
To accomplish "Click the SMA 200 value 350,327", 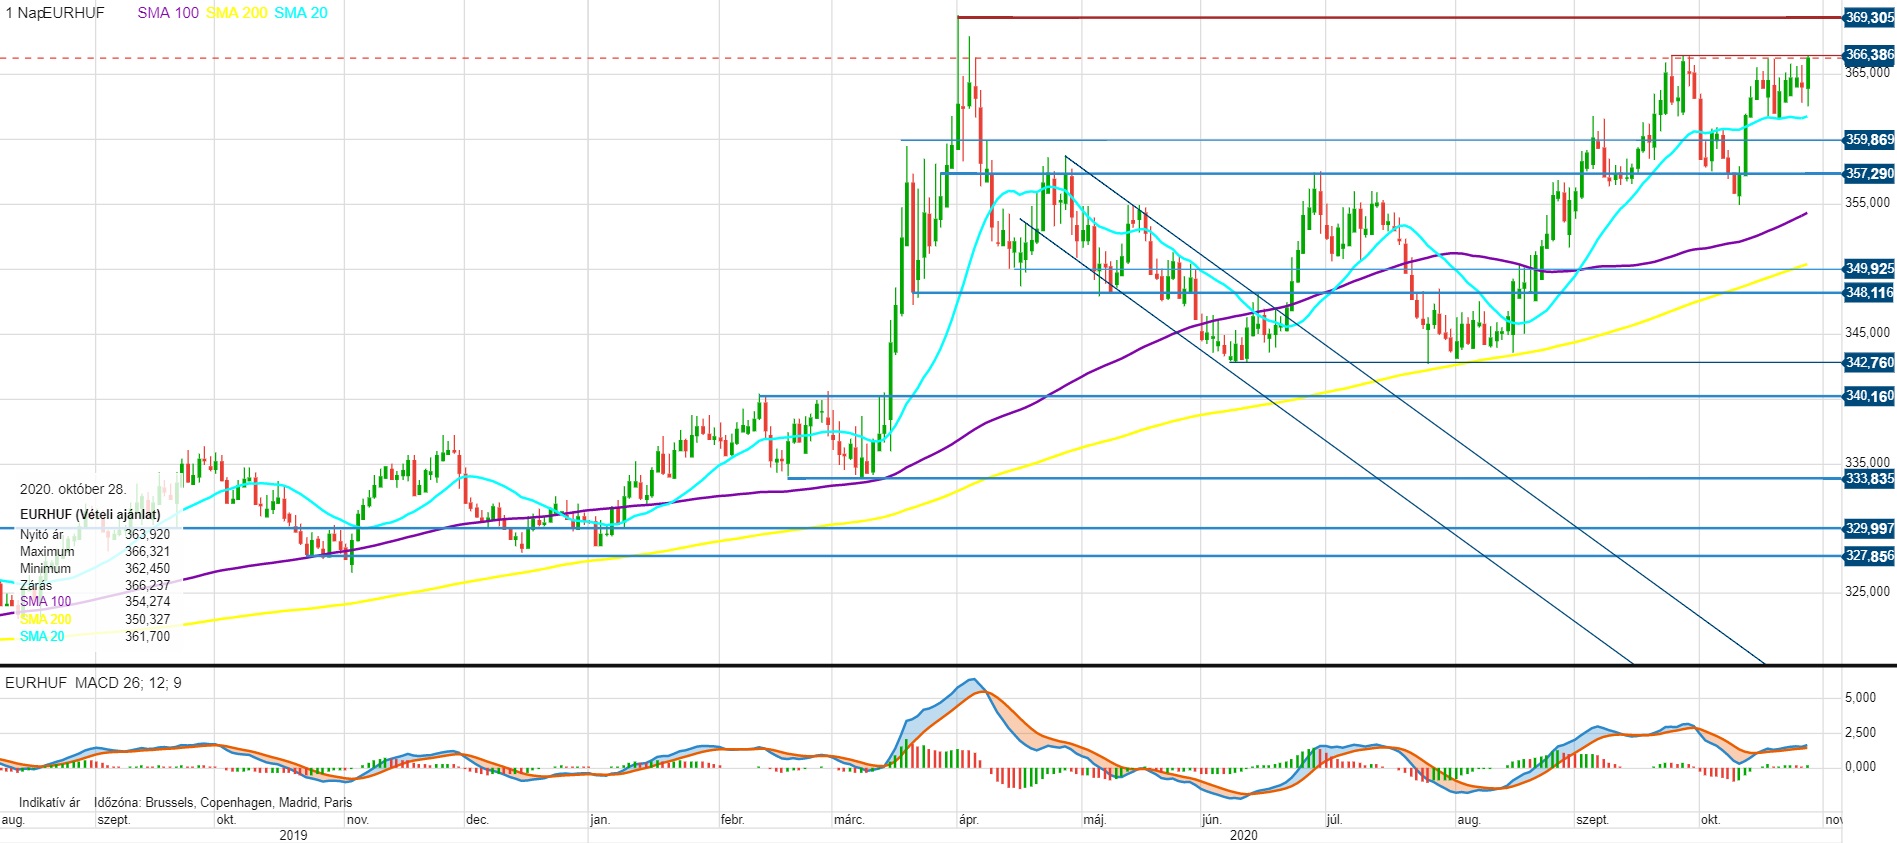I will pos(147,620).
